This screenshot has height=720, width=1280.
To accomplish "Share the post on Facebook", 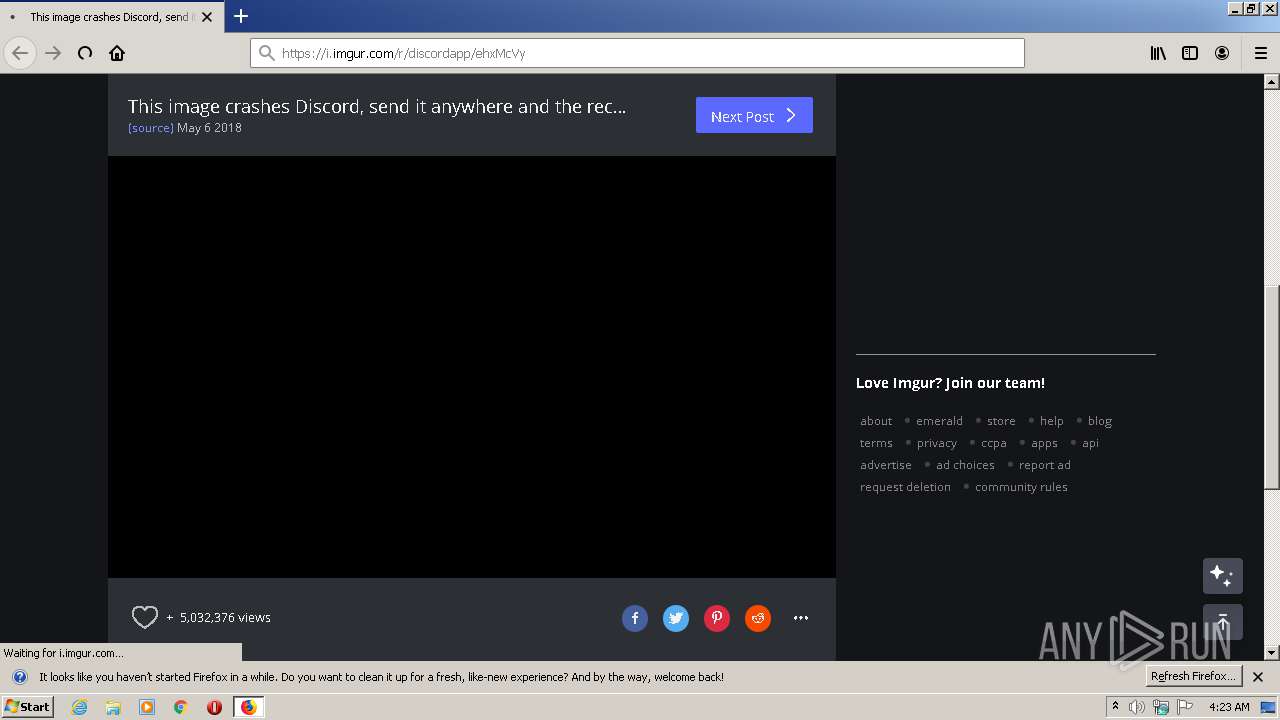I will (x=635, y=618).
